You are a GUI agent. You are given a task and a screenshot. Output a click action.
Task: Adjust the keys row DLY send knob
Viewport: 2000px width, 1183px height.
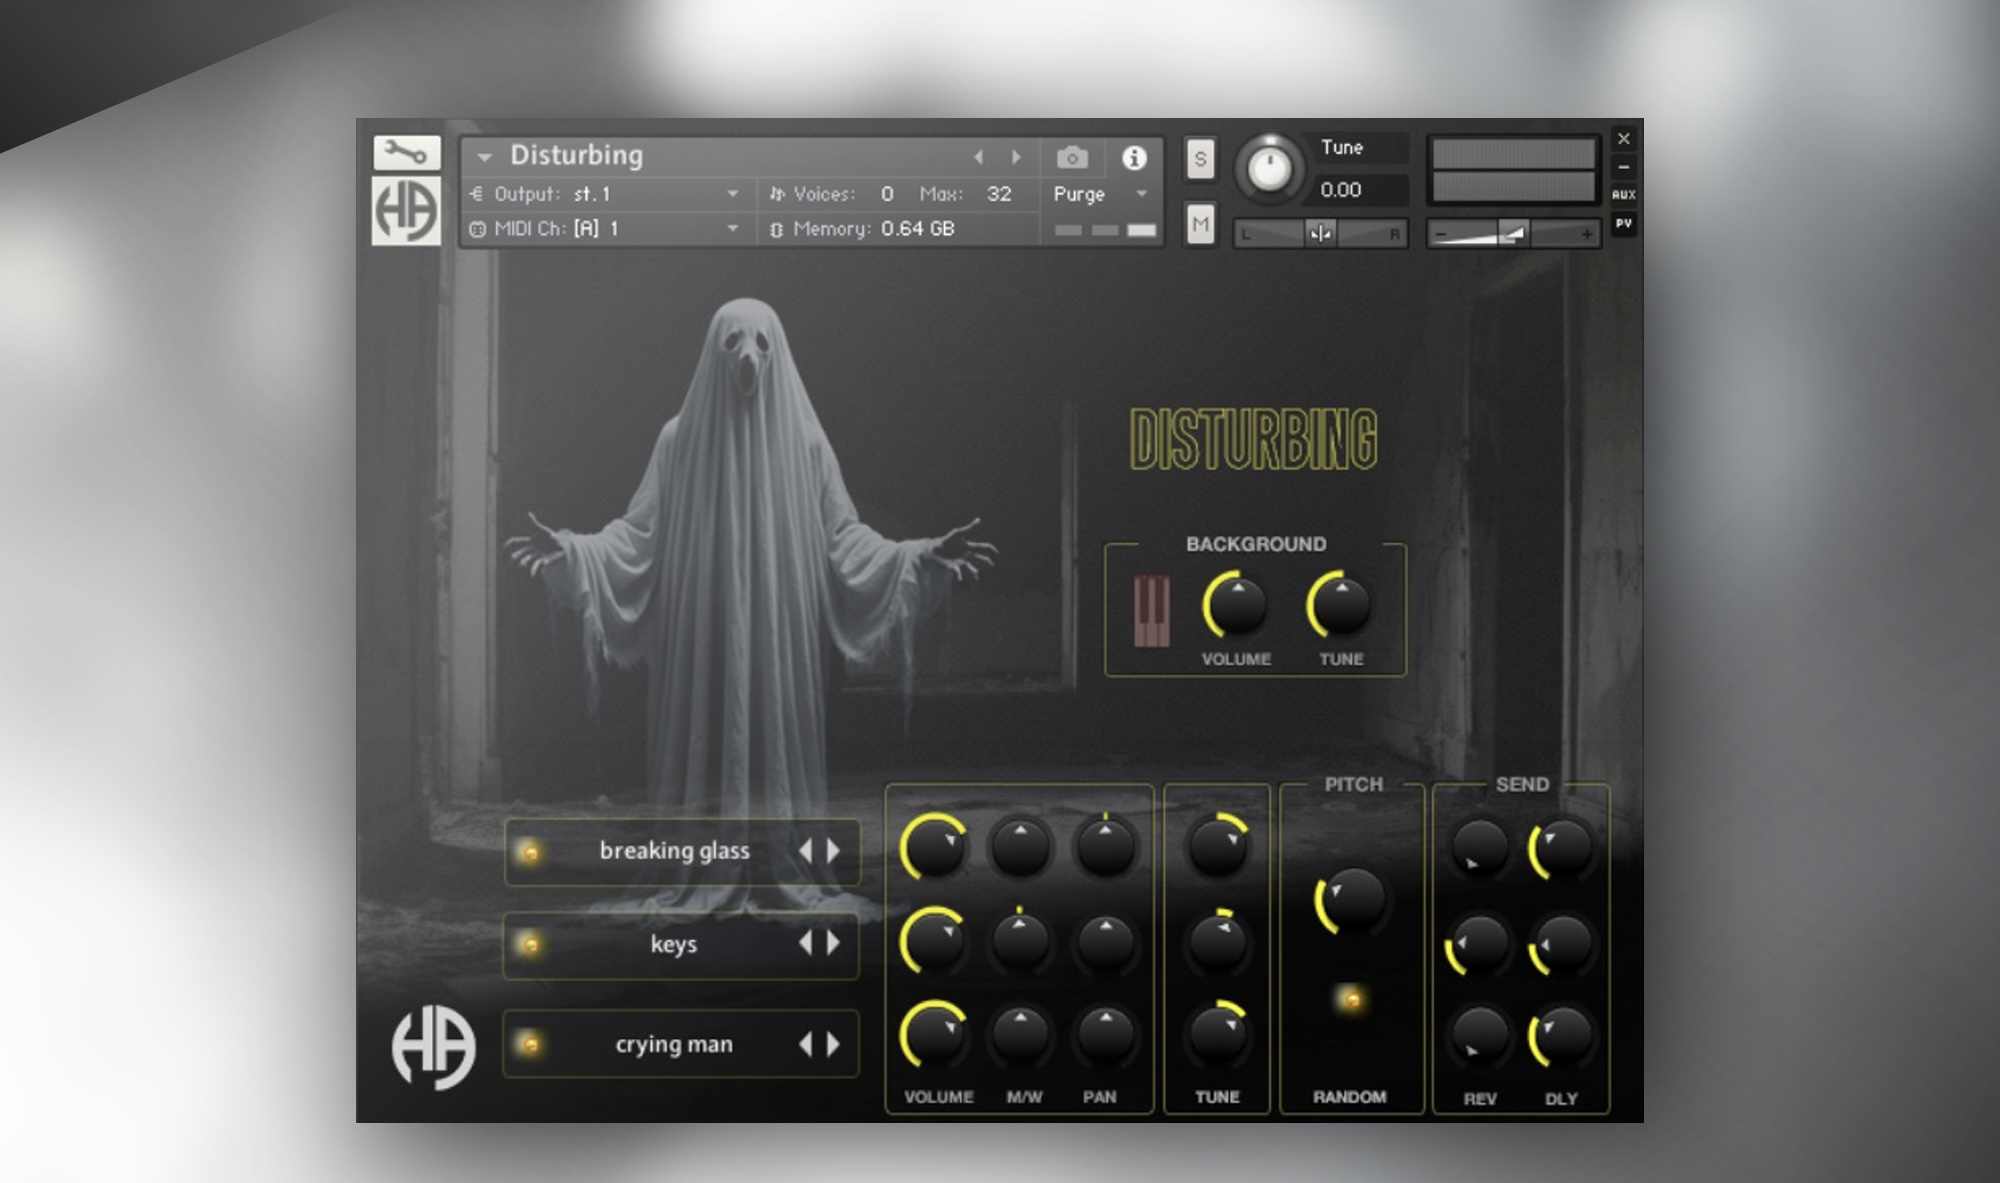[1561, 941]
